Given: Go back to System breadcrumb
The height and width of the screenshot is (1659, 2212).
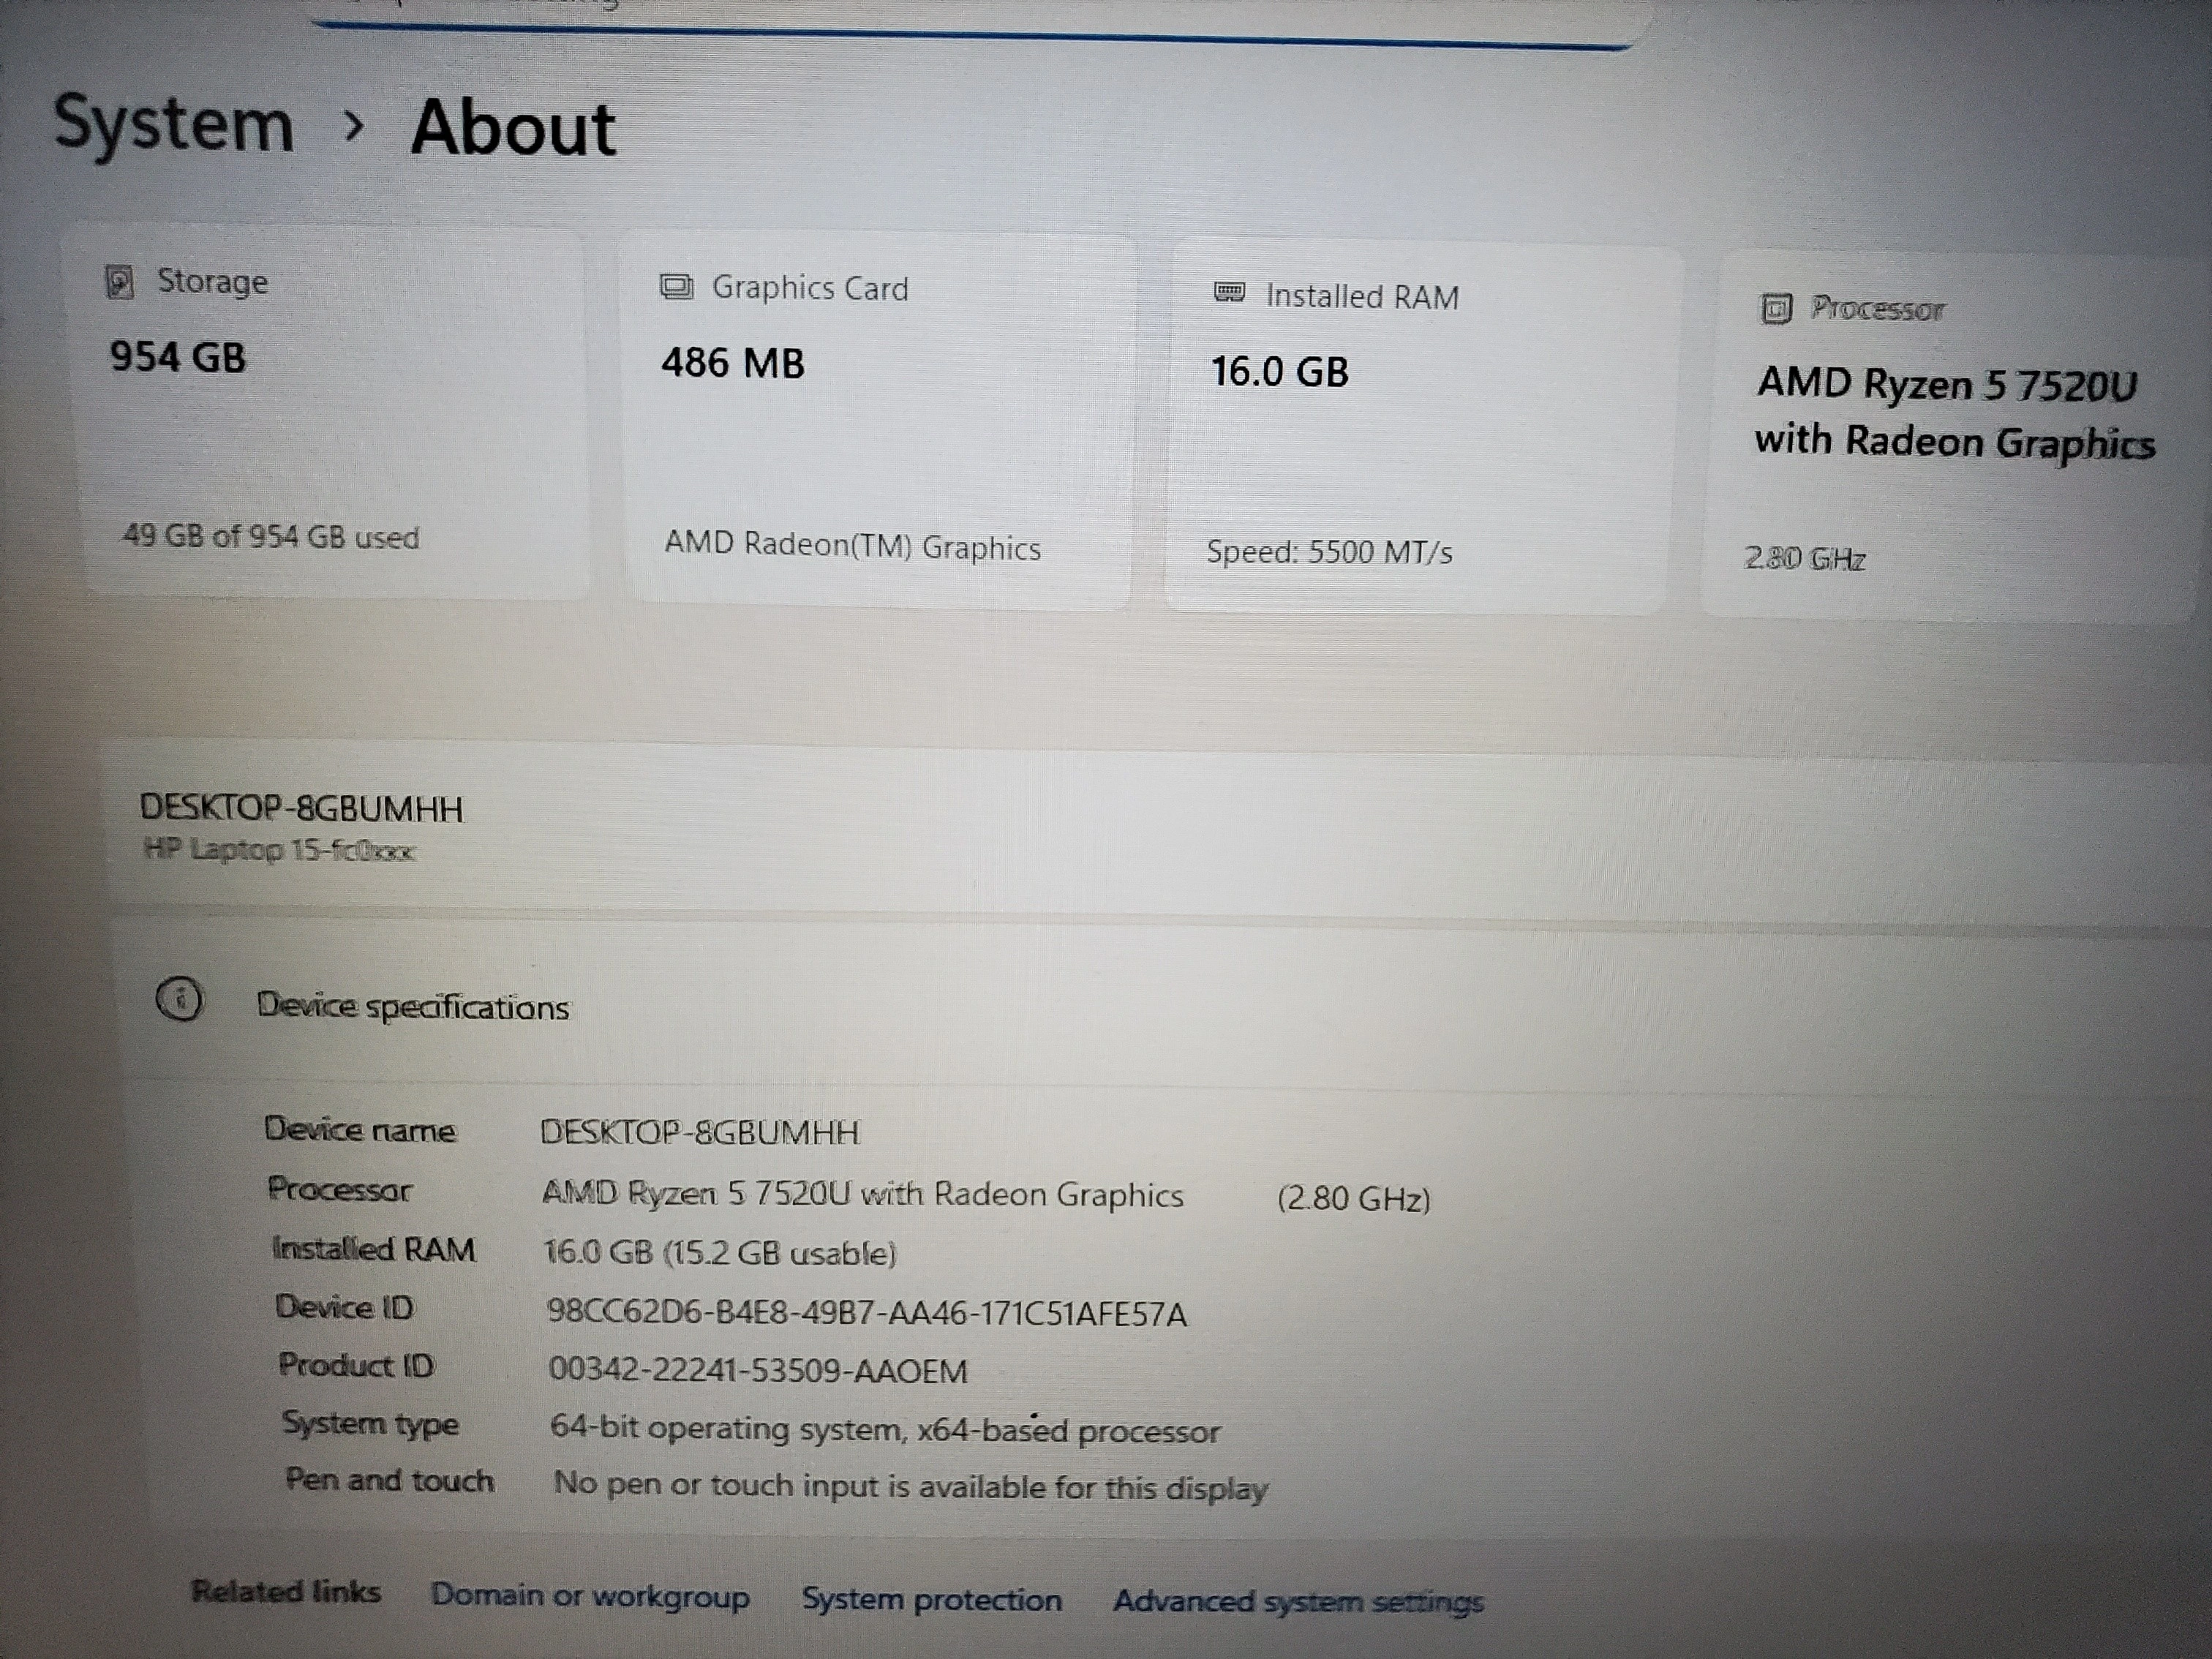Looking at the screenshot, I should (174, 124).
